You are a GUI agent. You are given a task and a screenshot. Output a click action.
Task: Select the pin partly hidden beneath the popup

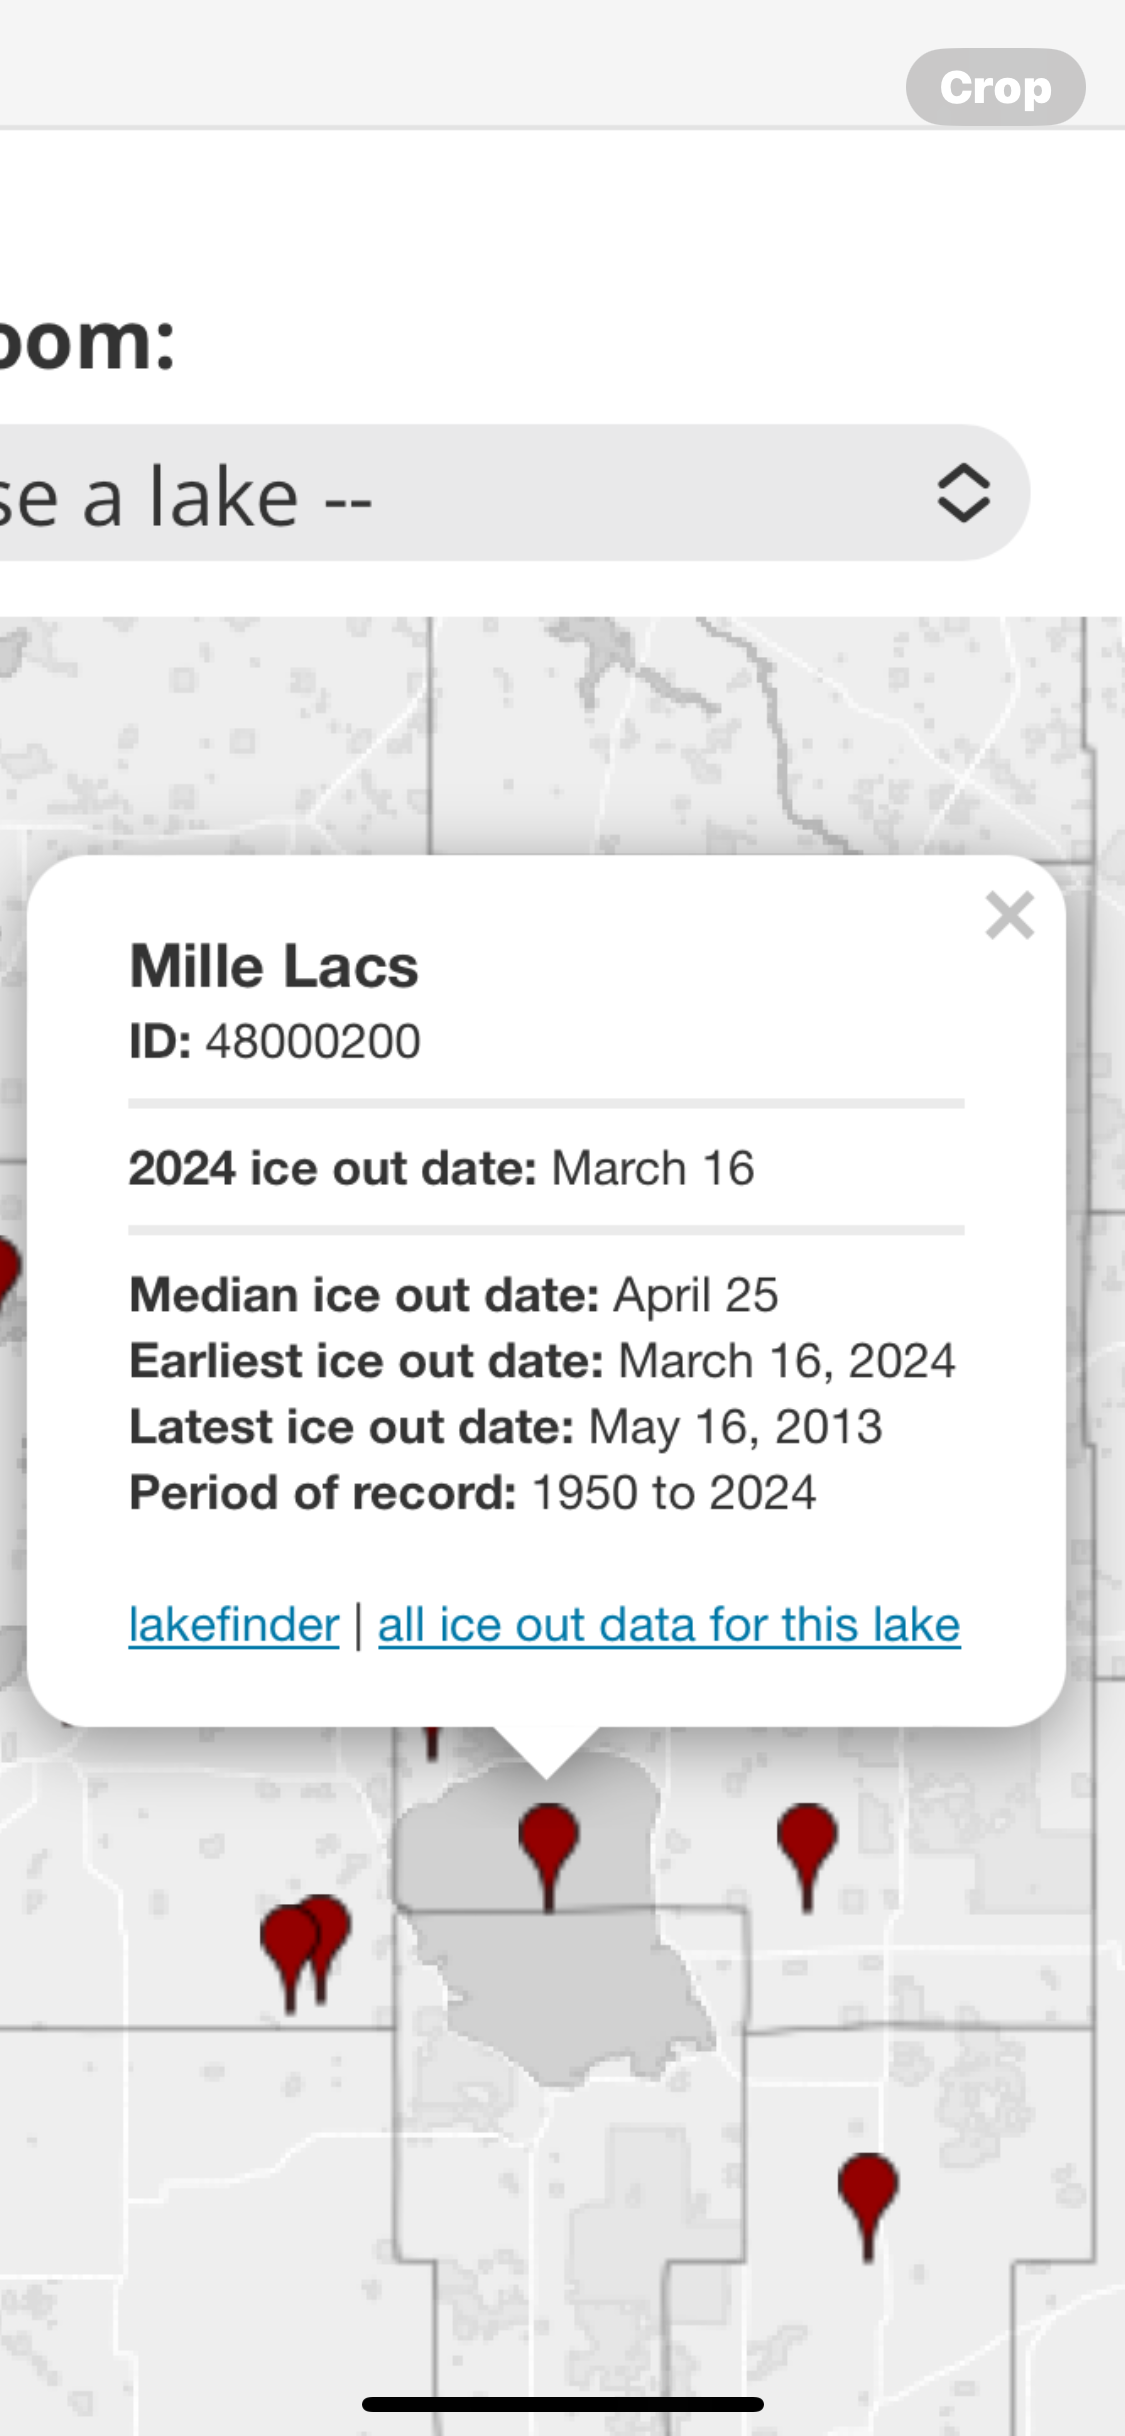click(x=431, y=1744)
